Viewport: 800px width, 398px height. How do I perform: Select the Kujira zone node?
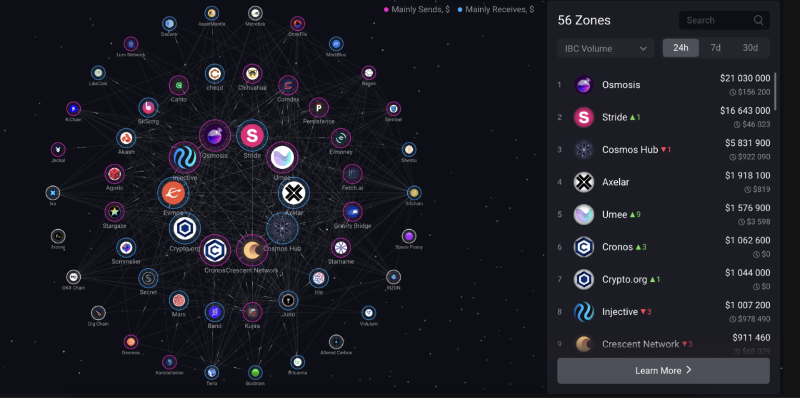(252, 312)
